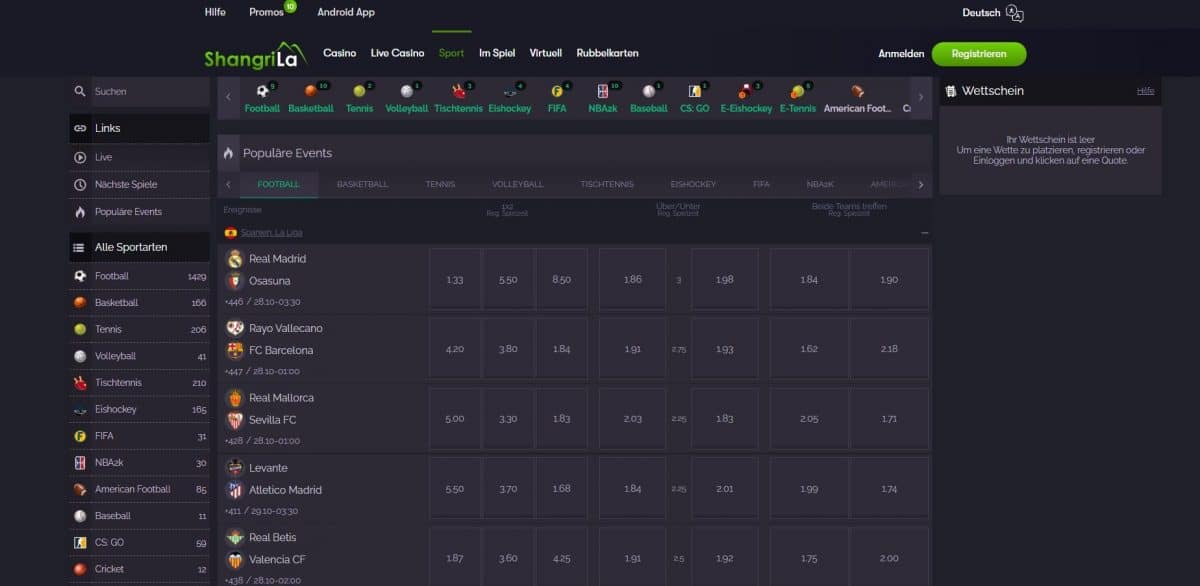Click the language globe icon beside Deutsch

(x=1015, y=14)
